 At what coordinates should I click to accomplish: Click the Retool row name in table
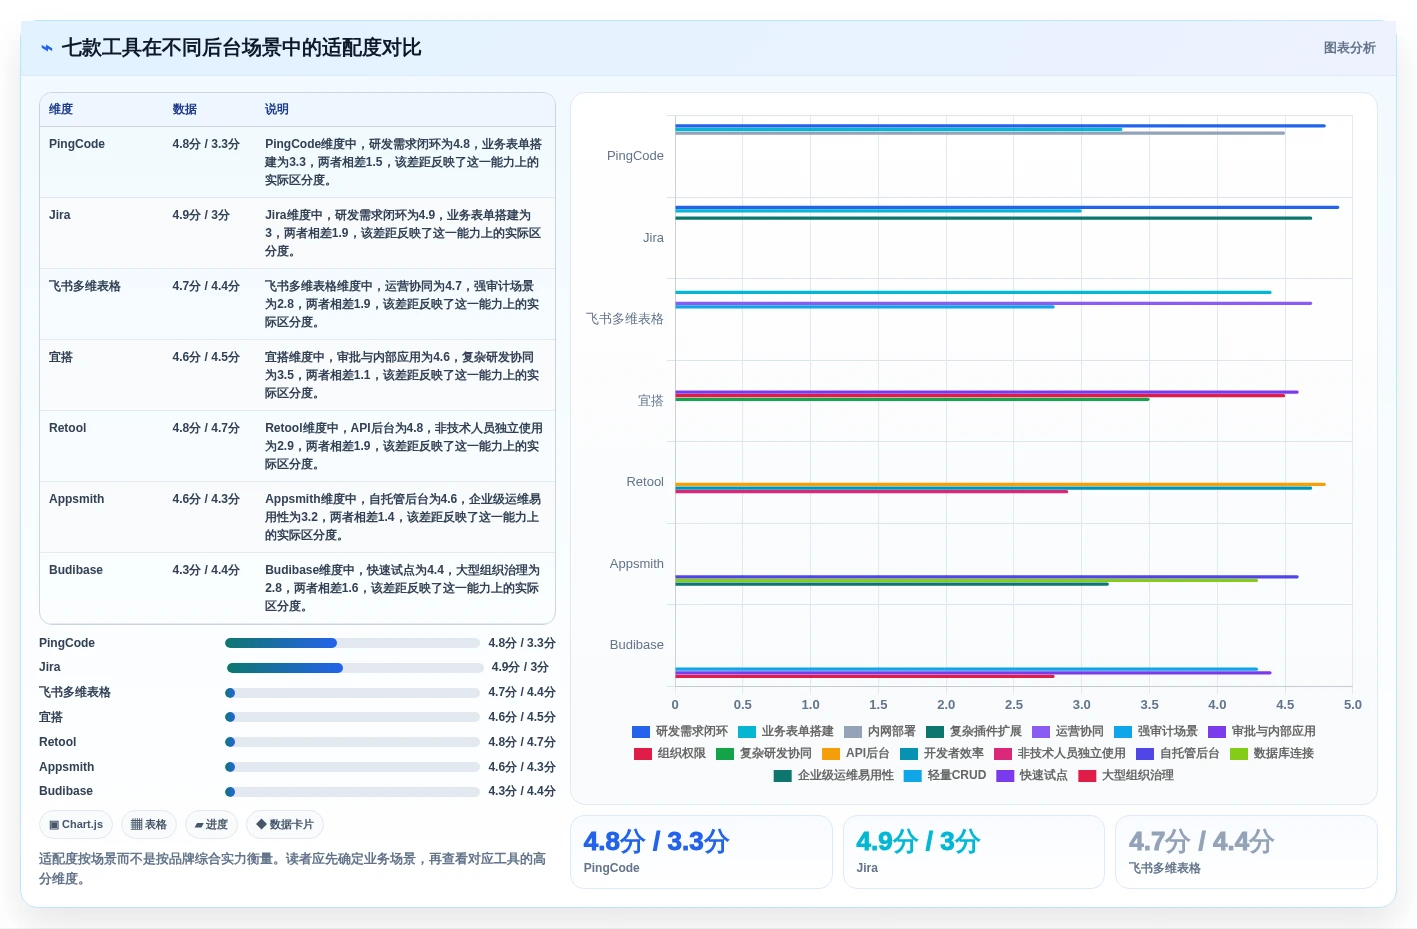[68, 428]
